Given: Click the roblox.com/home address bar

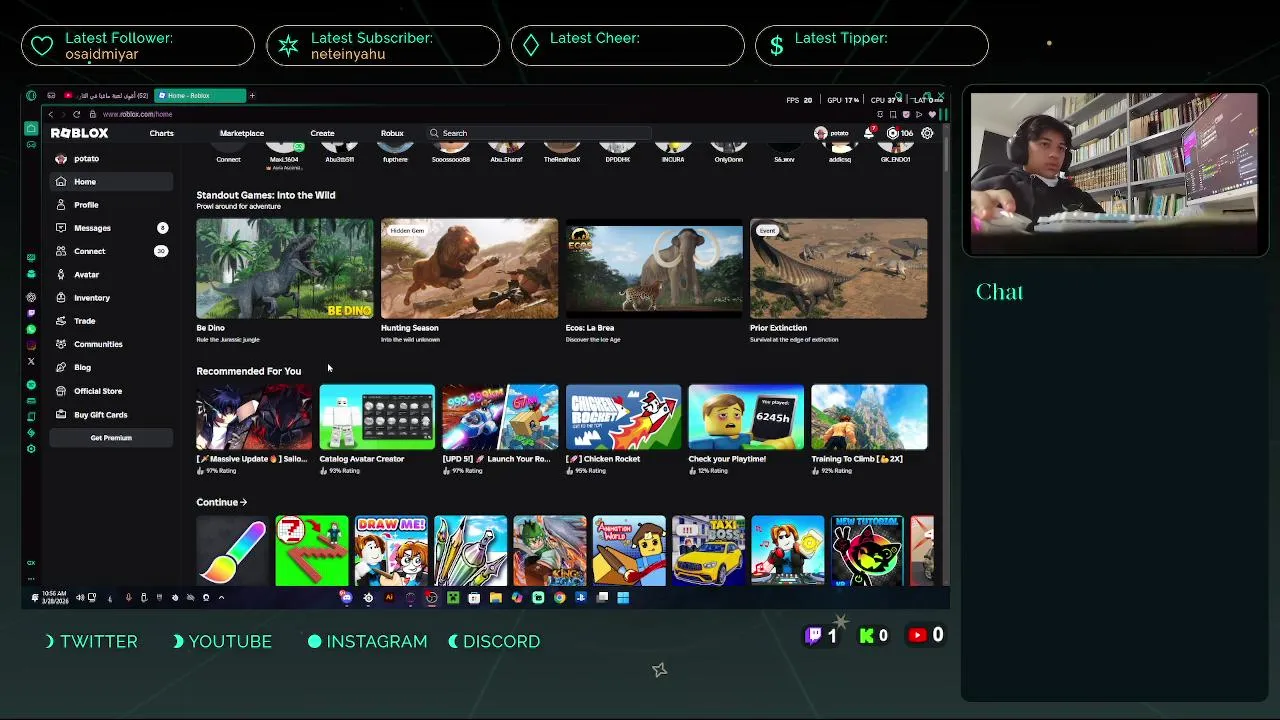Looking at the screenshot, I should pos(137,114).
